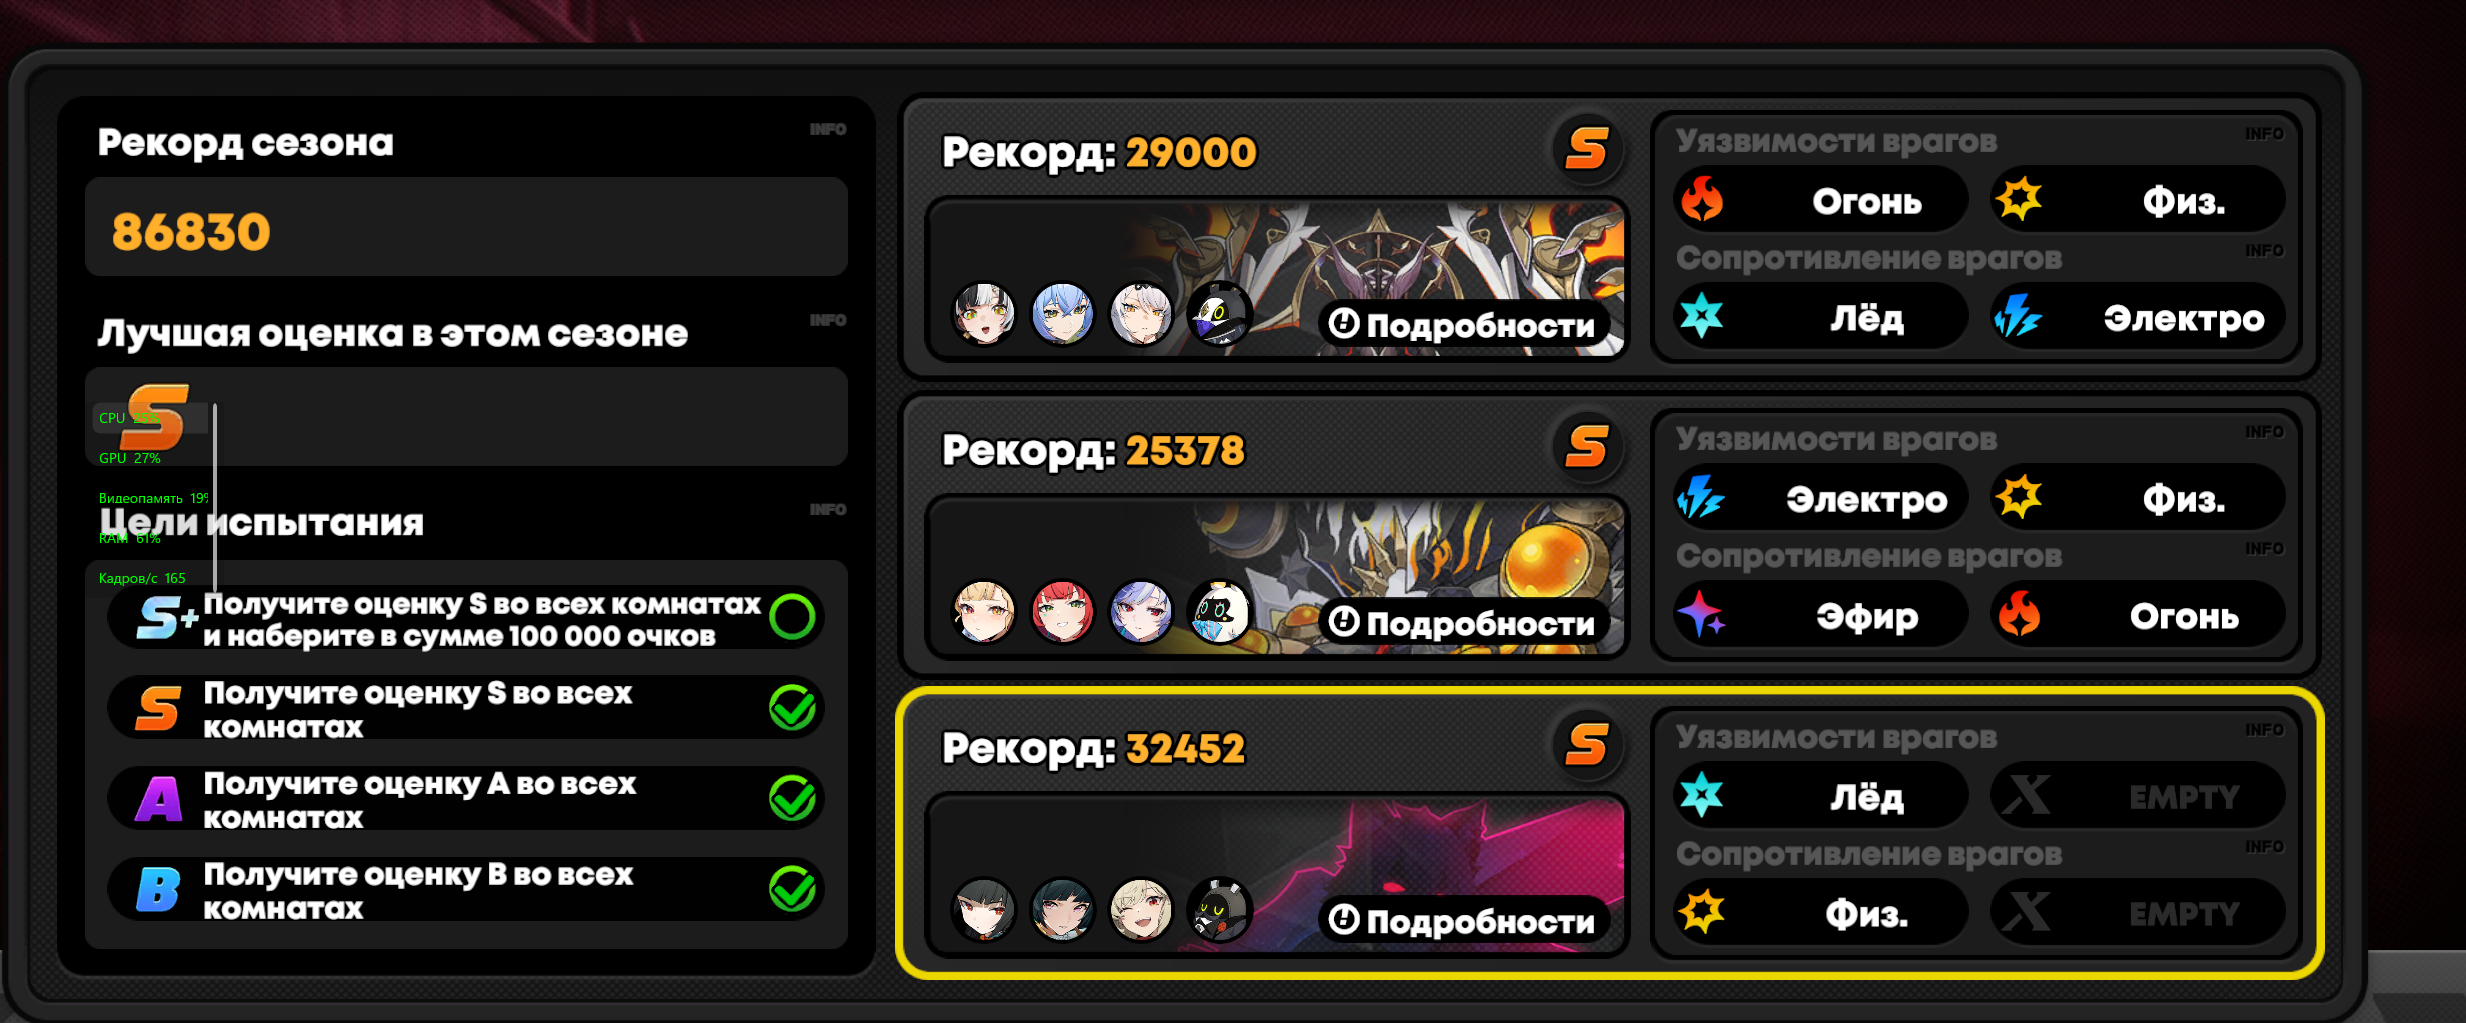Click INFO next to Лучшая оценка в этом сезоне

pyautogui.click(x=828, y=321)
